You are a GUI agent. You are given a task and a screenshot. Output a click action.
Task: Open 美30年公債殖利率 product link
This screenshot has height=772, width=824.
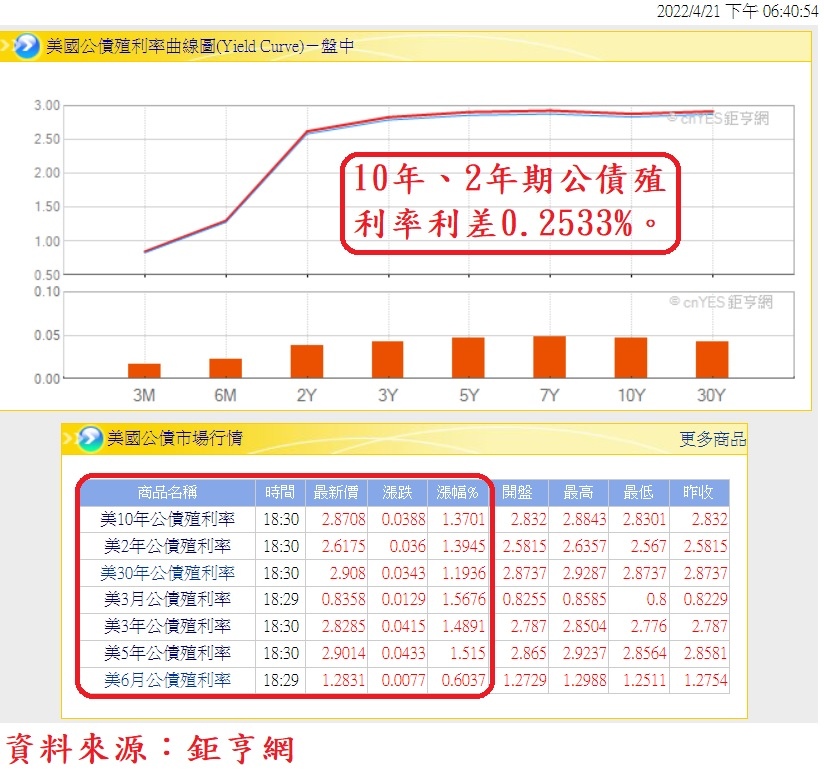168,573
